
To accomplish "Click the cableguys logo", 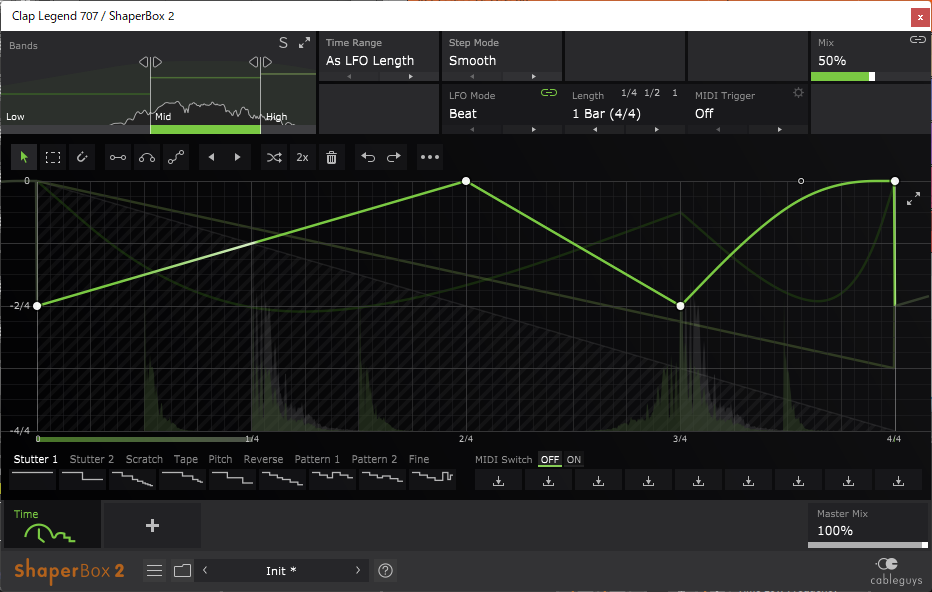I will click(895, 571).
